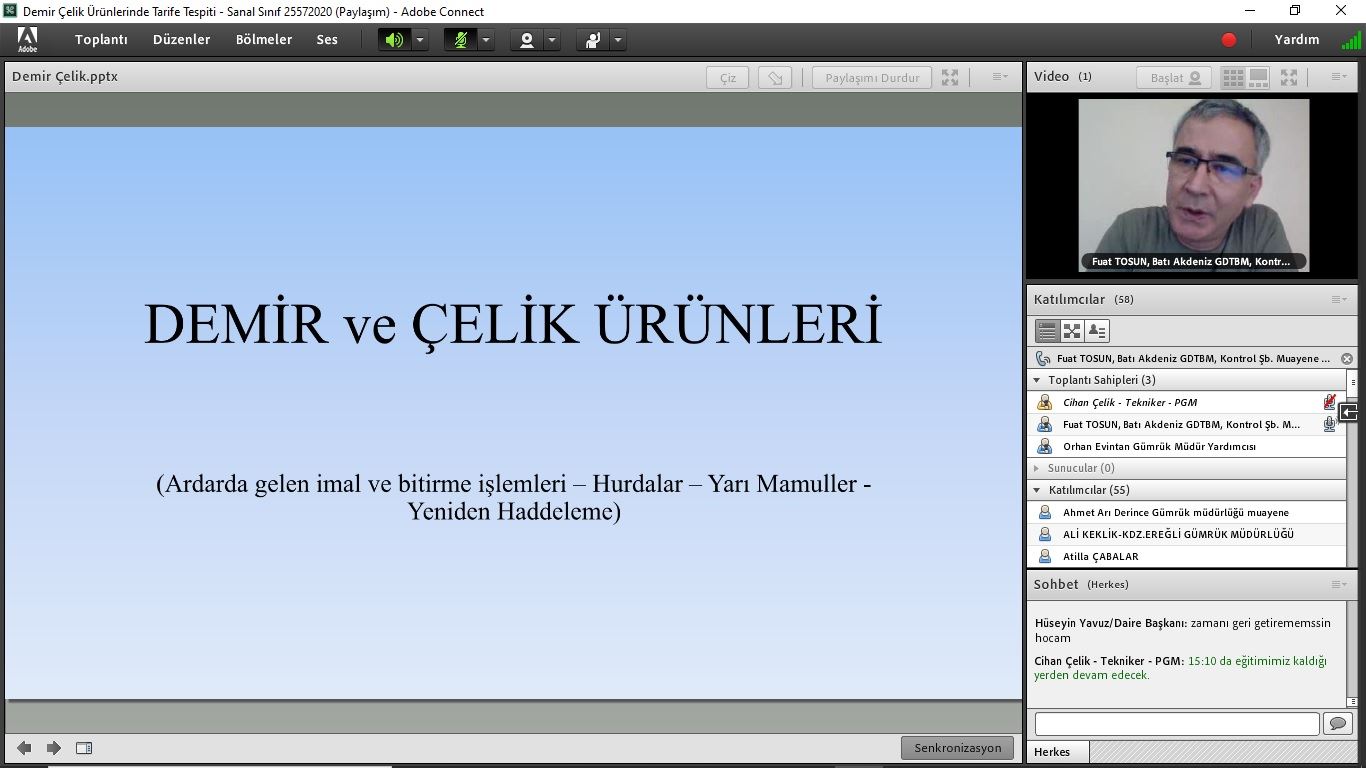1366x768 pixels.
Task: Switch video pod to grid layout
Action: click(1233, 77)
